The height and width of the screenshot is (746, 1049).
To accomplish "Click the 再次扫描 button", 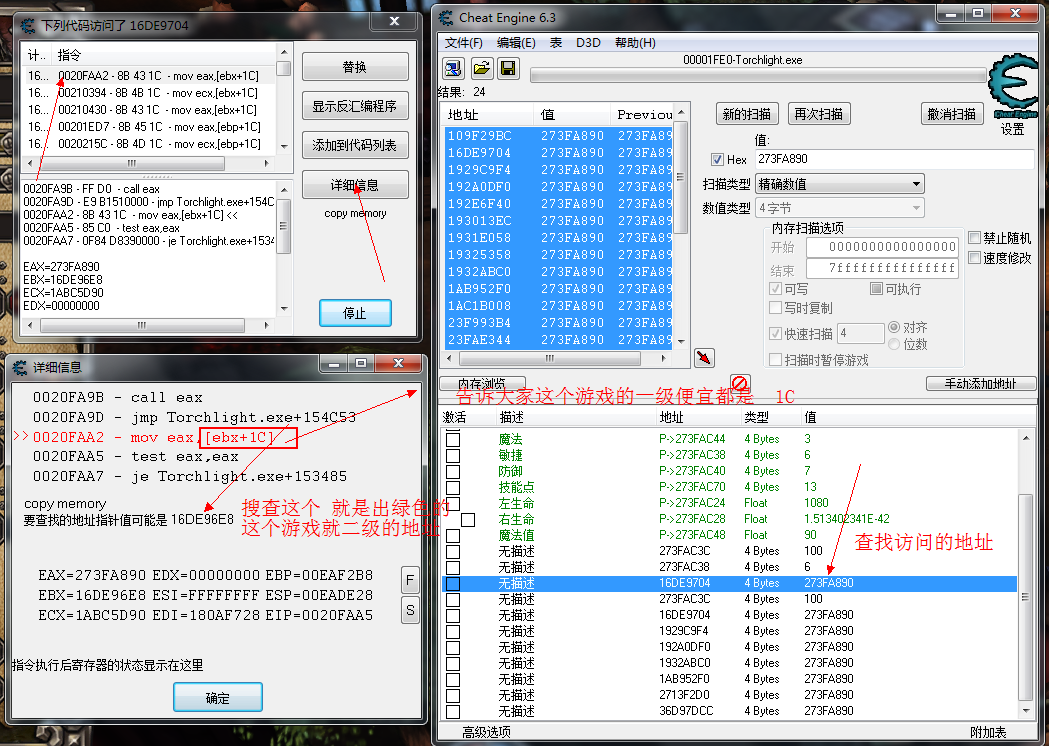I will pyautogui.click(x=818, y=114).
